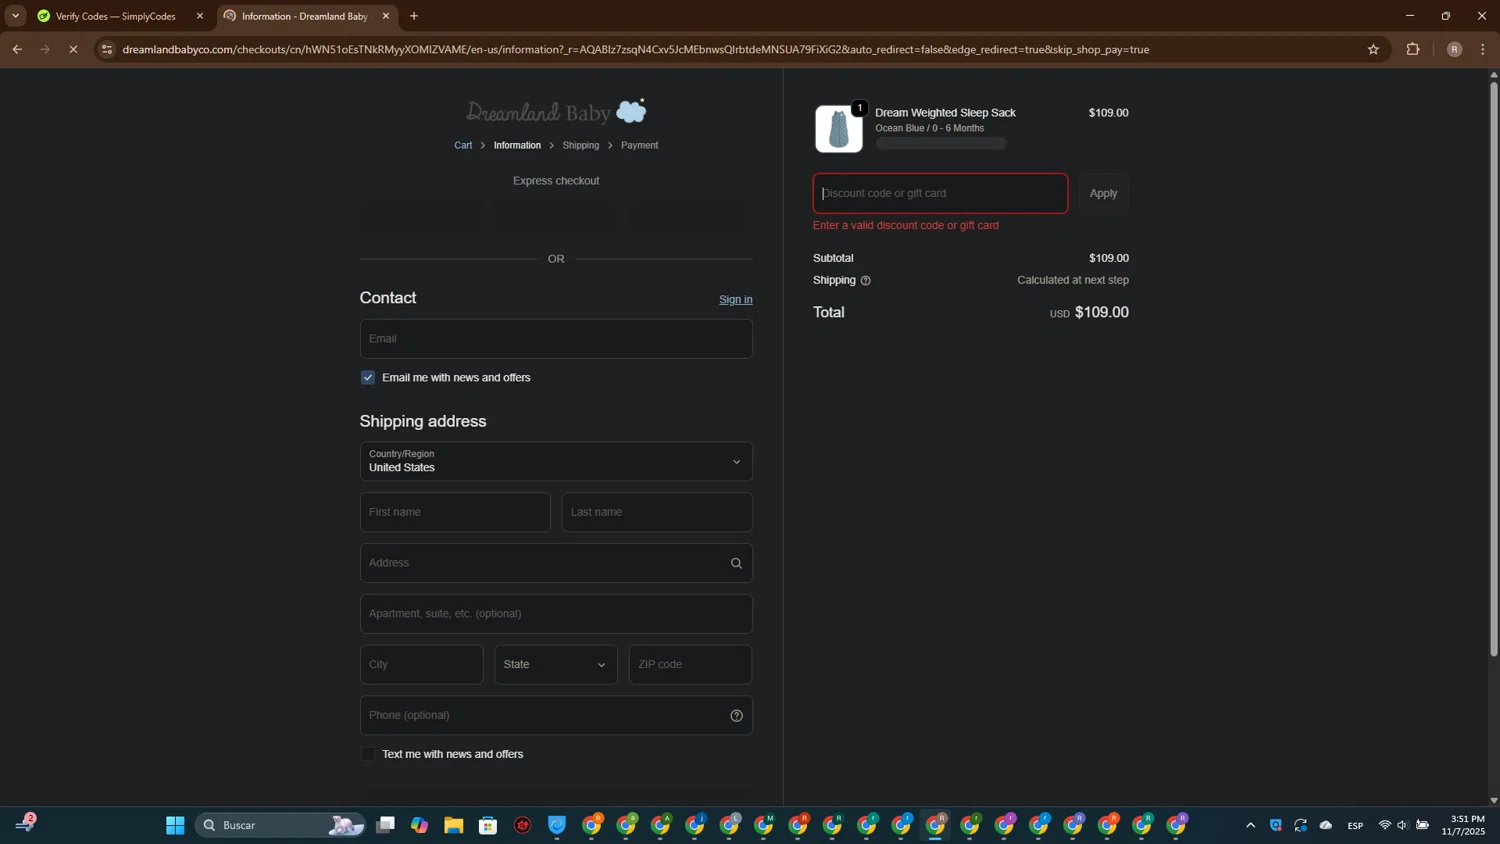Click Payment in checkout breadcrumb
The image size is (1500, 844).
click(639, 145)
